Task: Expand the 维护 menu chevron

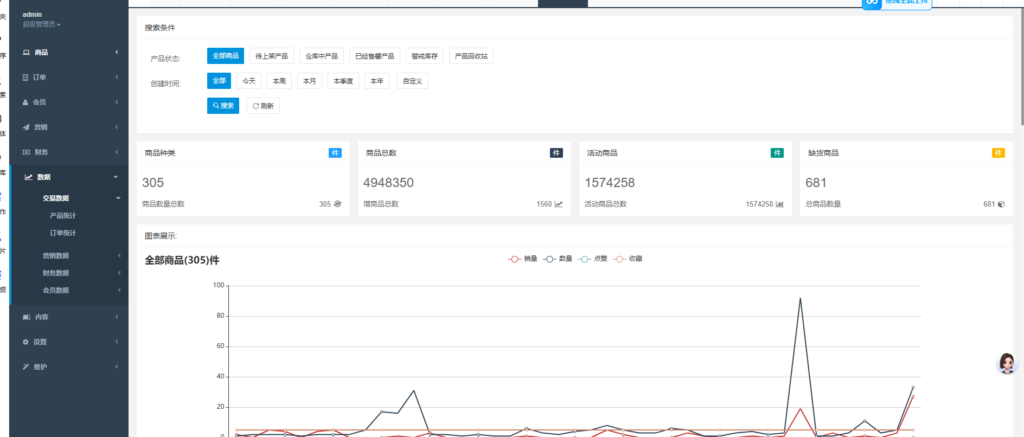Action: pos(117,366)
